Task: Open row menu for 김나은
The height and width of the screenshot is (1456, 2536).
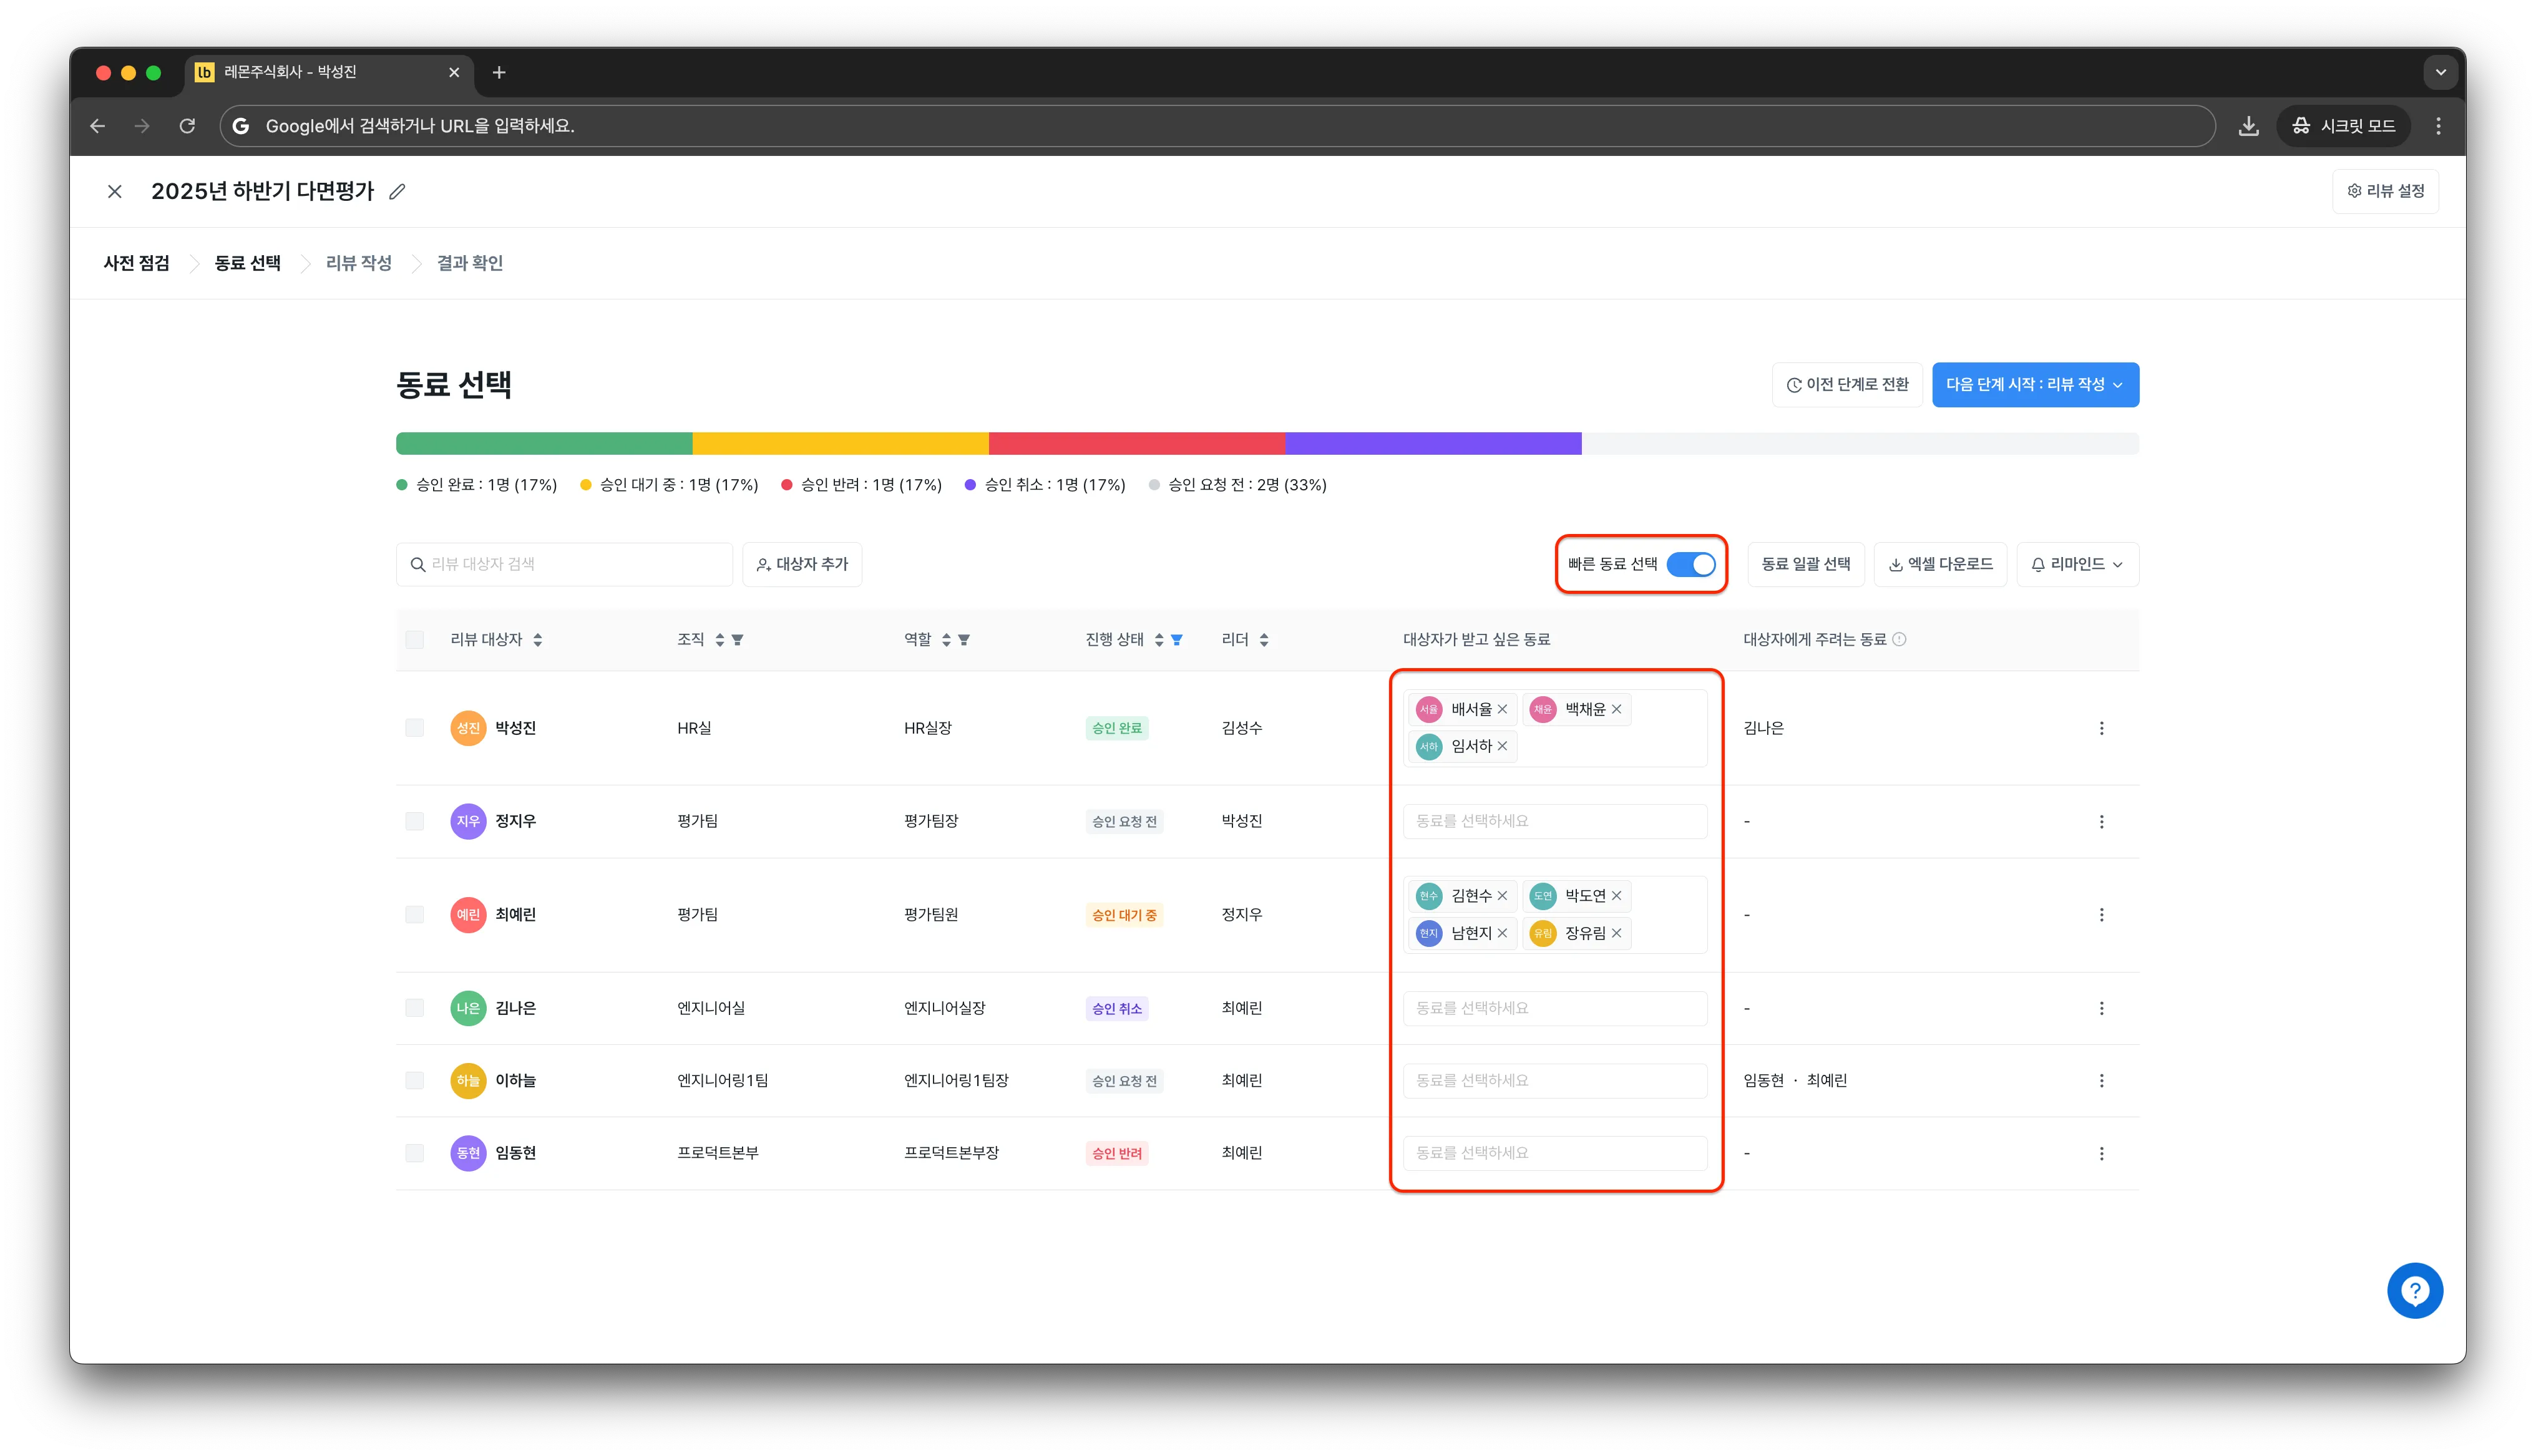Action: click(x=2101, y=1008)
